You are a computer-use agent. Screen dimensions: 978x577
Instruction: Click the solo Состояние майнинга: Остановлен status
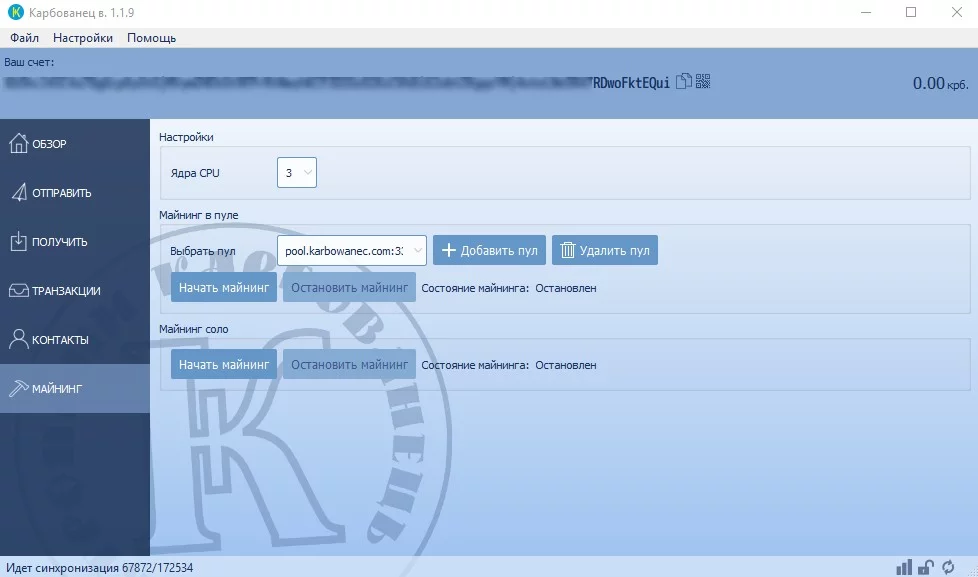coord(509,365)
